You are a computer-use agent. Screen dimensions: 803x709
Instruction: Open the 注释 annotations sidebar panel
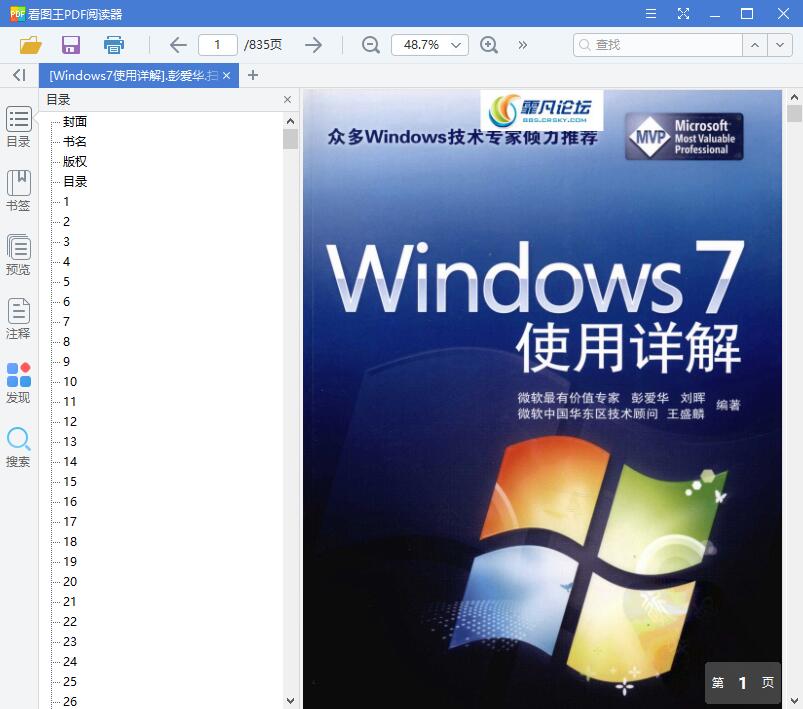[x=18, y=319]
